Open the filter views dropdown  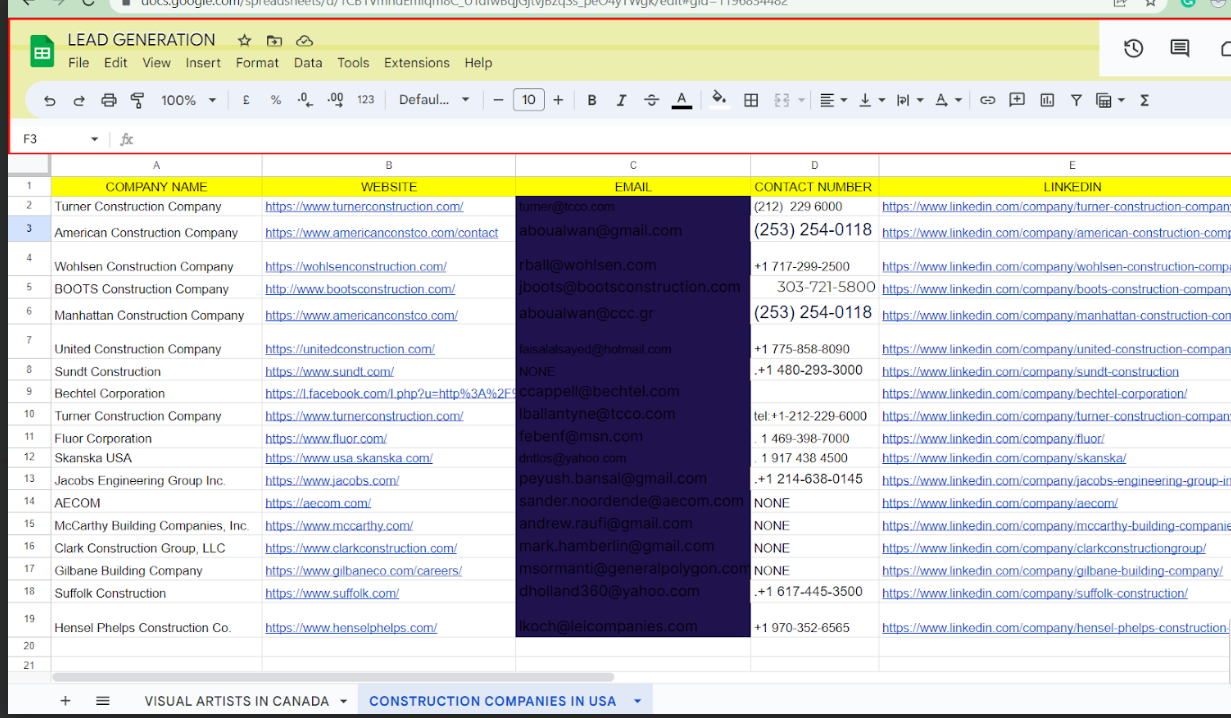click(1110, 100)
